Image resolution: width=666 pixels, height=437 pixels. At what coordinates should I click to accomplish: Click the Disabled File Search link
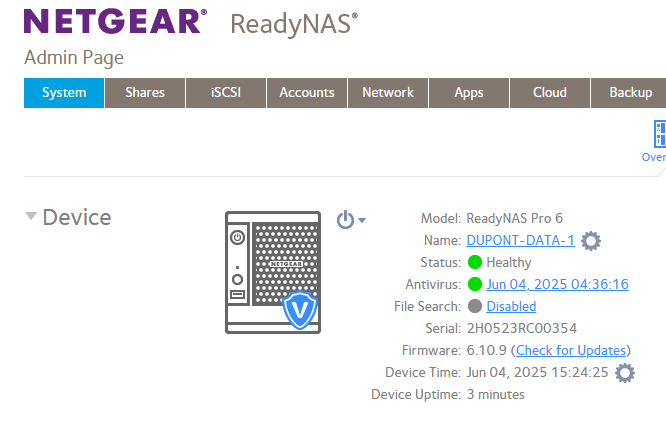click(x=511, y=306)
